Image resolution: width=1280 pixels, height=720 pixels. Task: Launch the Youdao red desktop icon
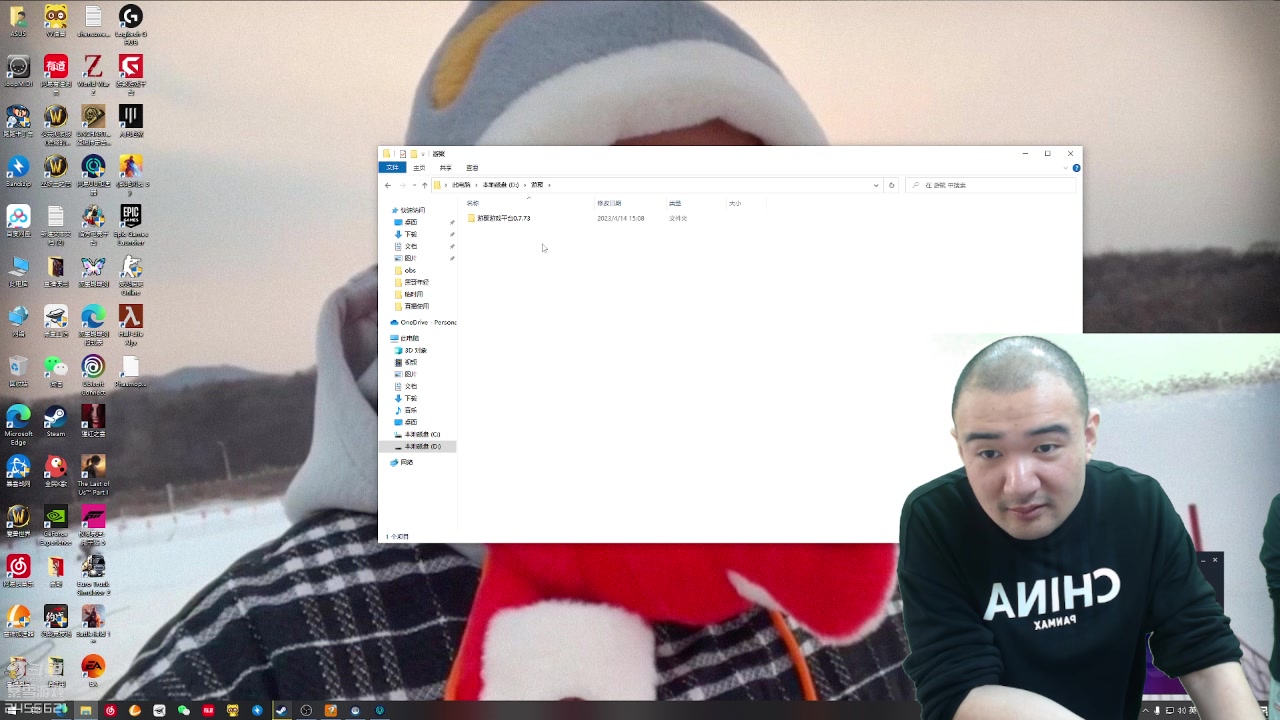55,75
